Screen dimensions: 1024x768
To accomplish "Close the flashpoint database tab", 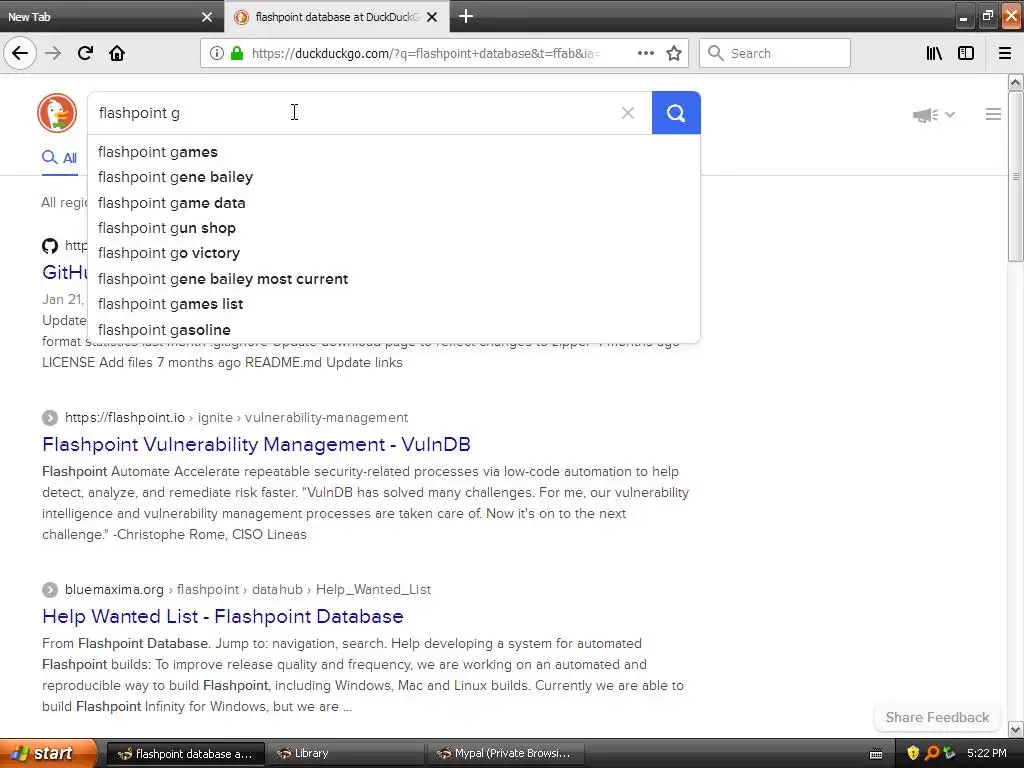I will 432,17.
